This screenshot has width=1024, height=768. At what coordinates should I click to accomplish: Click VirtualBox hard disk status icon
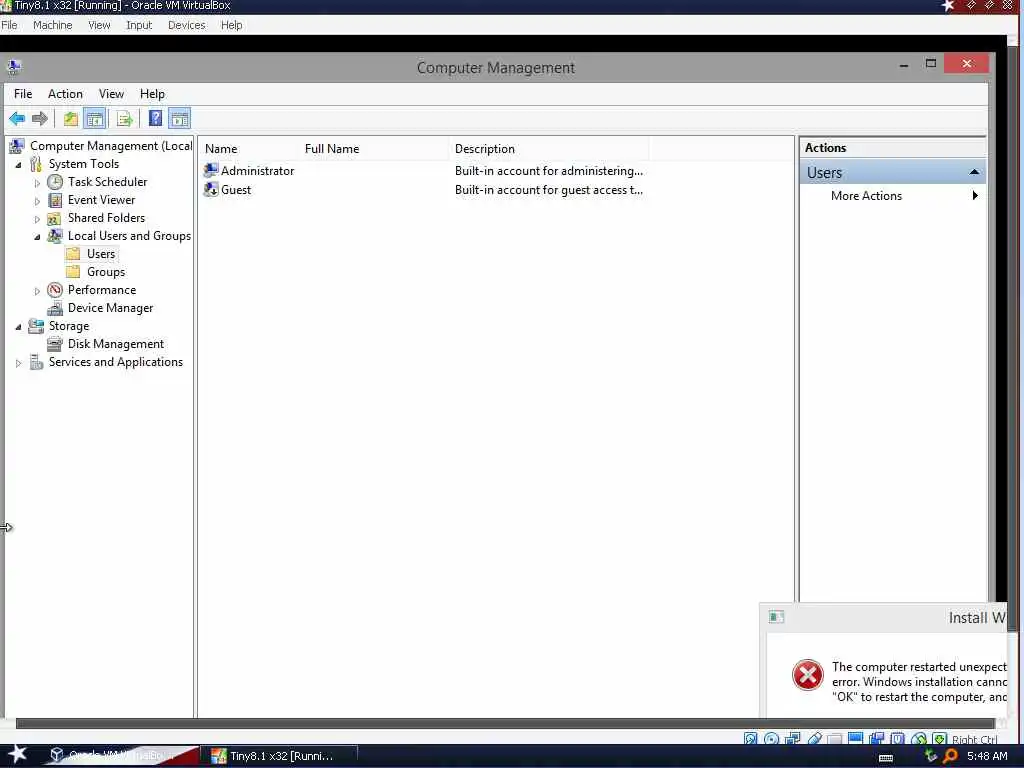click(x=750, y=739)
